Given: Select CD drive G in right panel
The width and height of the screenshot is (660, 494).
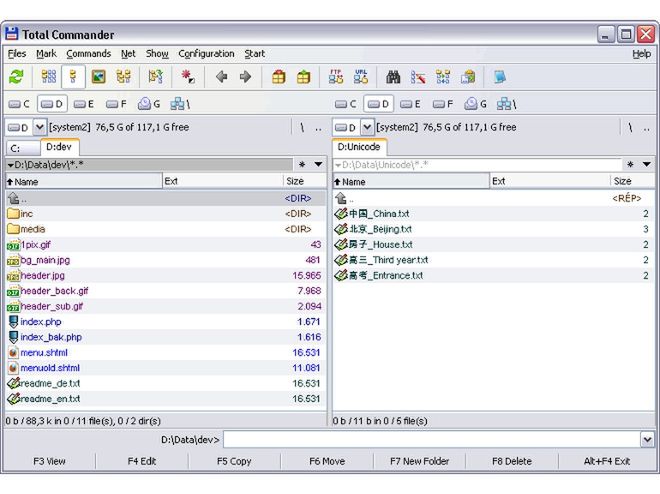Looking at the screenshot, I should [x=476, y=104].
